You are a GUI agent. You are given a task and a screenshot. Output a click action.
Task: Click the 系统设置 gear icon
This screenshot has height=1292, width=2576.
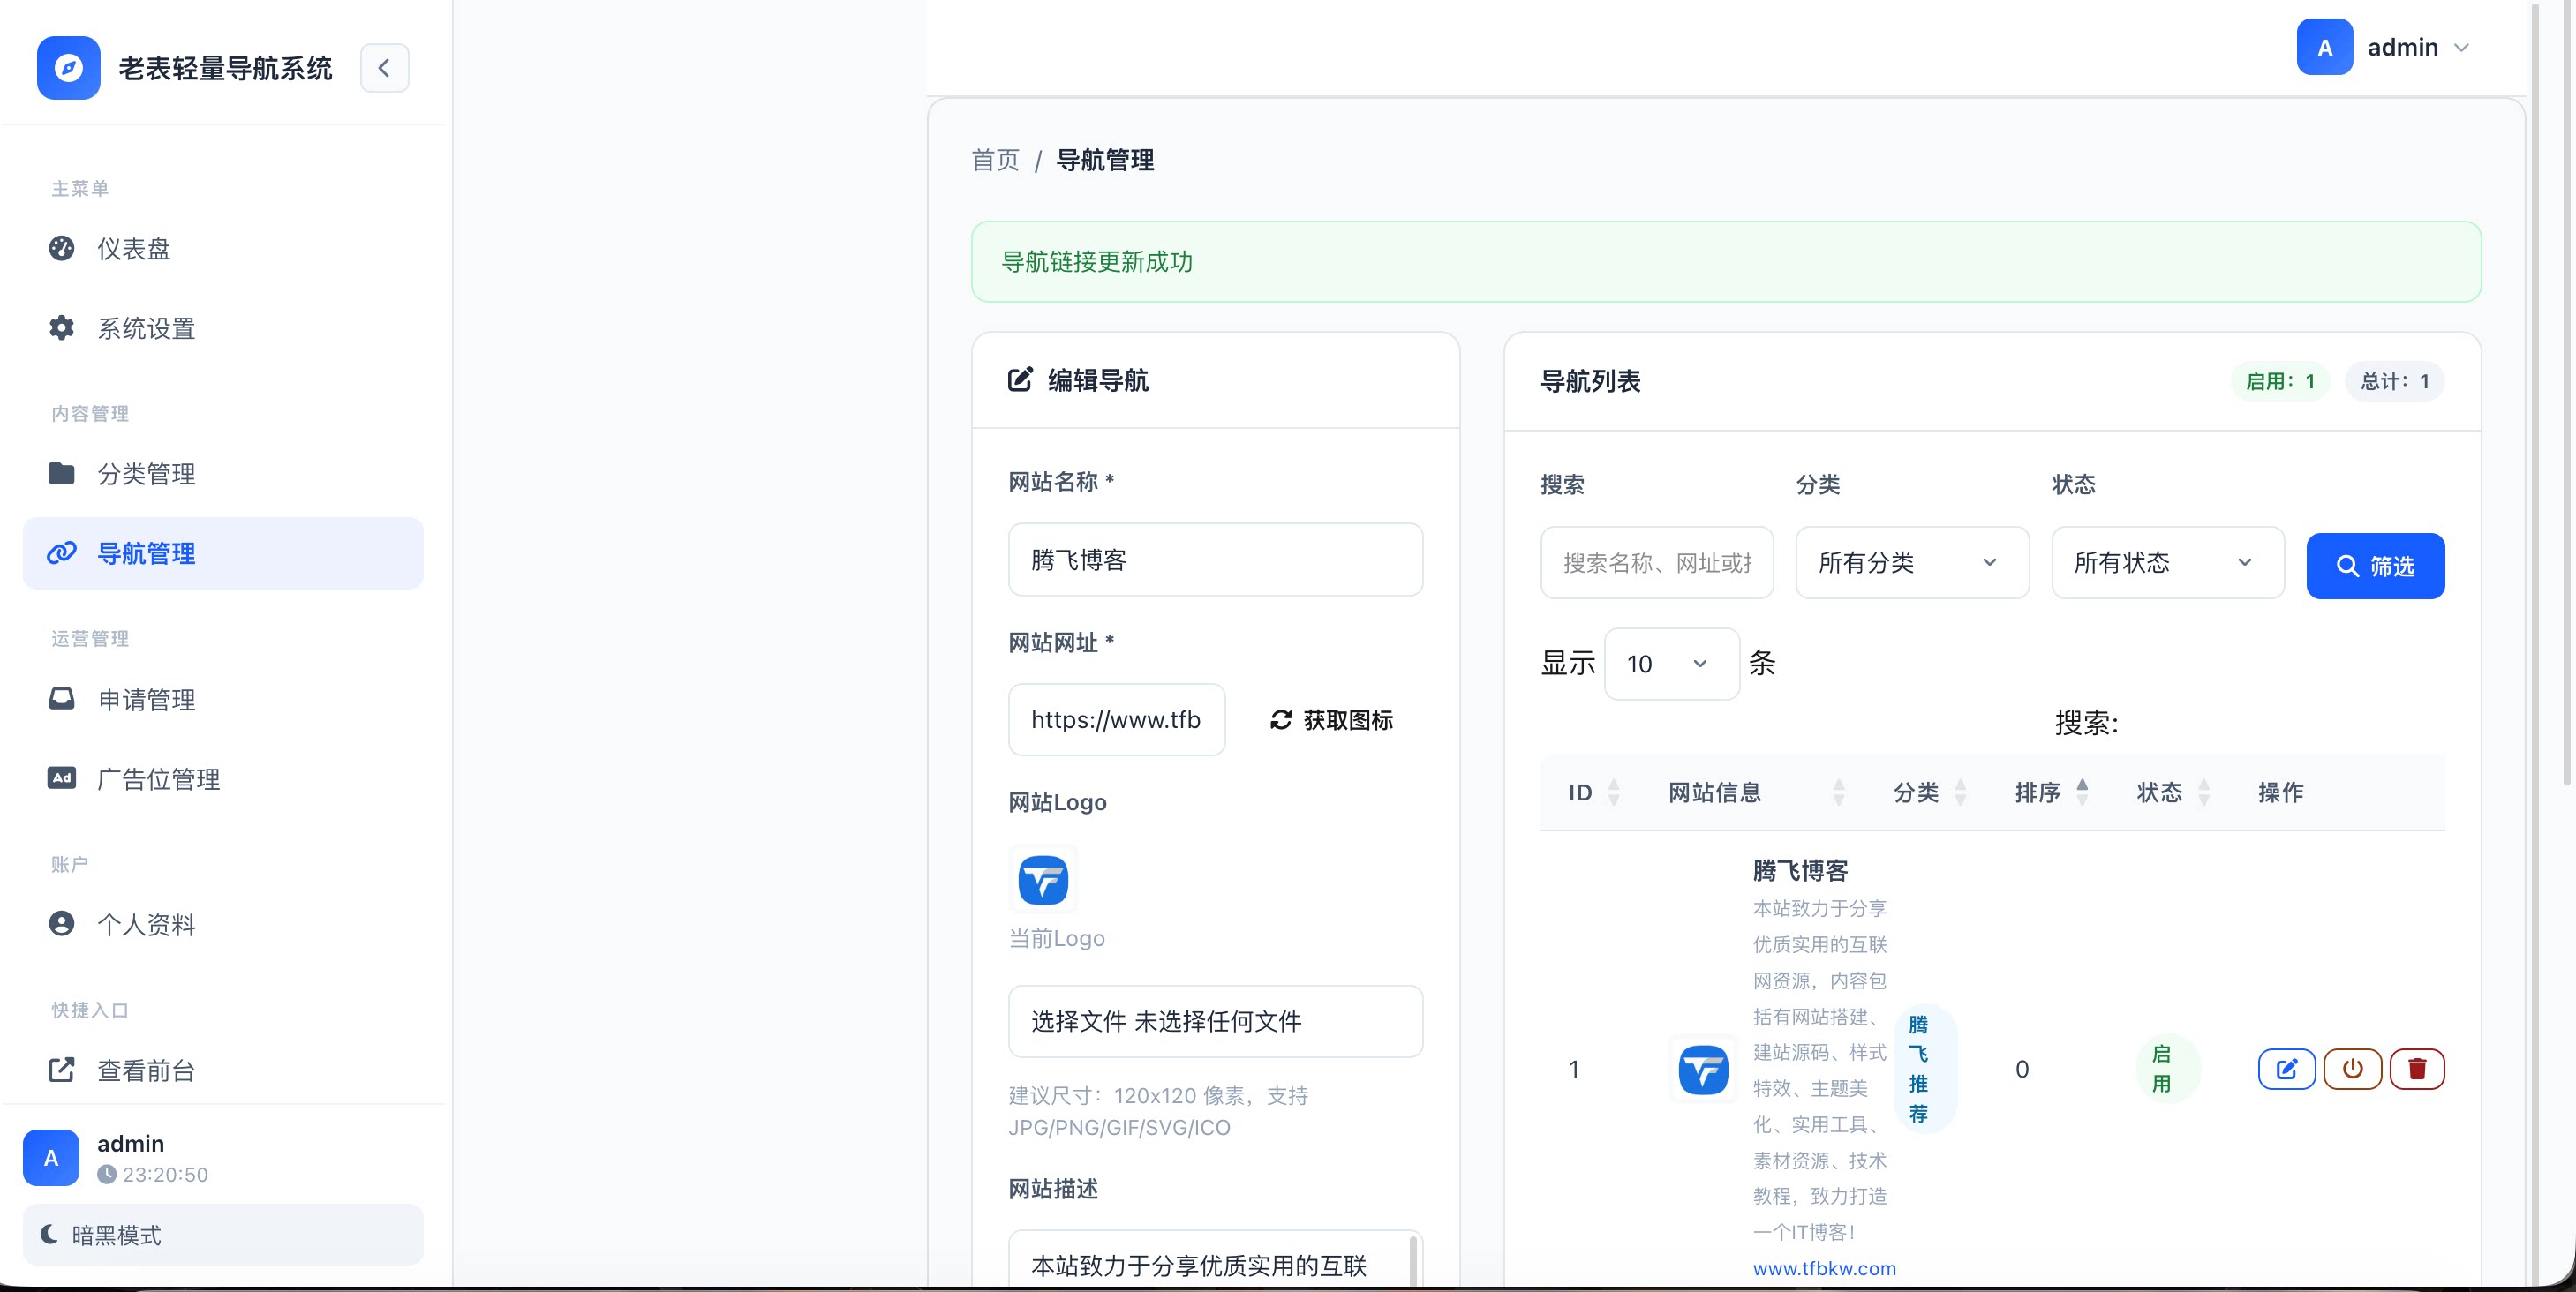62,328
